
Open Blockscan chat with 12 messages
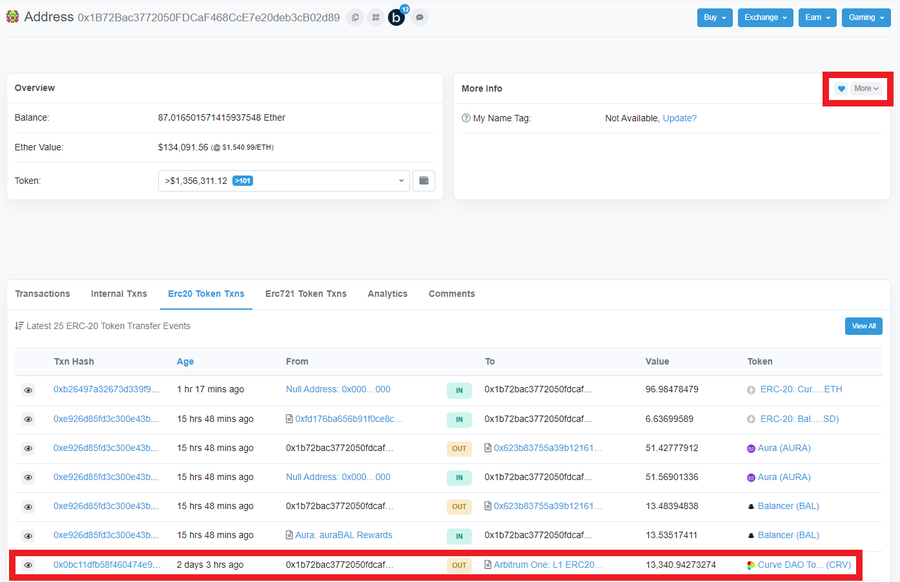pyautogui.click(x=397, y=17)
